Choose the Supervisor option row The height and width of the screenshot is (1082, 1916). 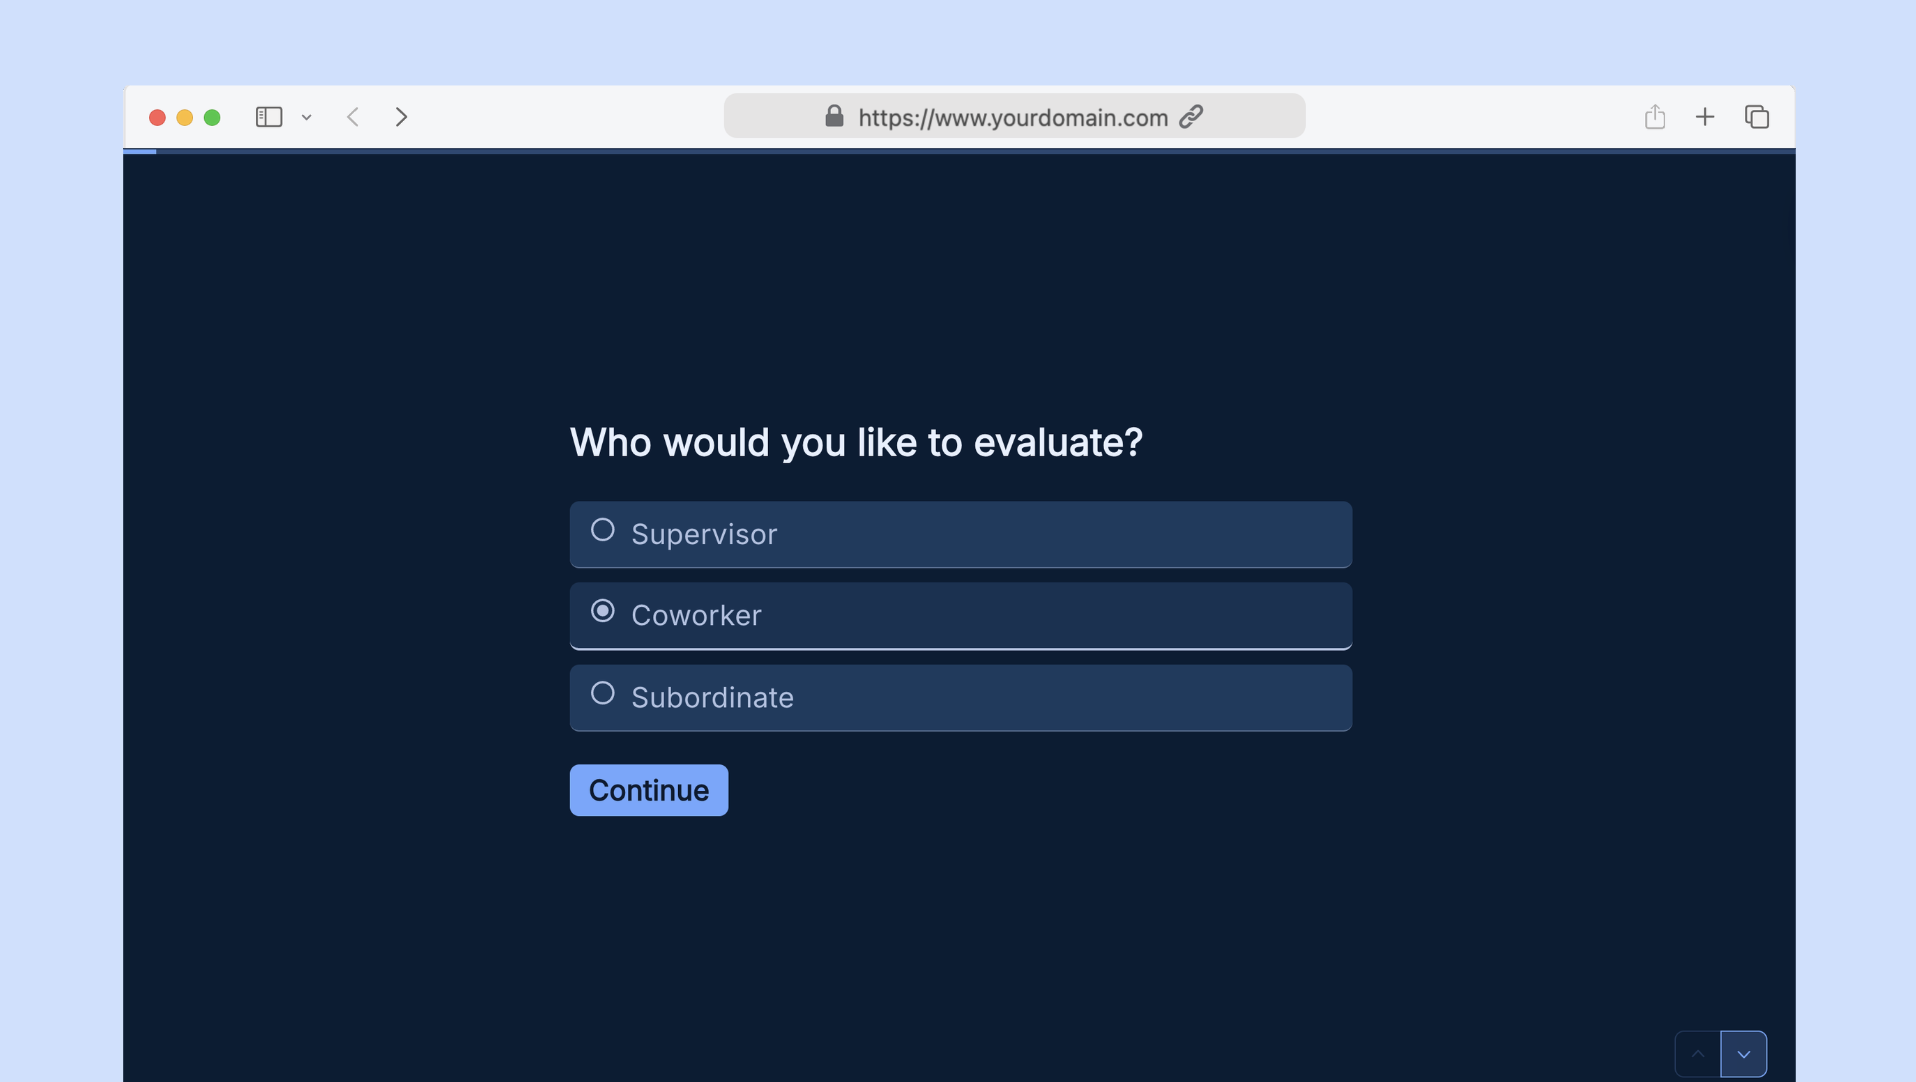(x=961, y=535)
